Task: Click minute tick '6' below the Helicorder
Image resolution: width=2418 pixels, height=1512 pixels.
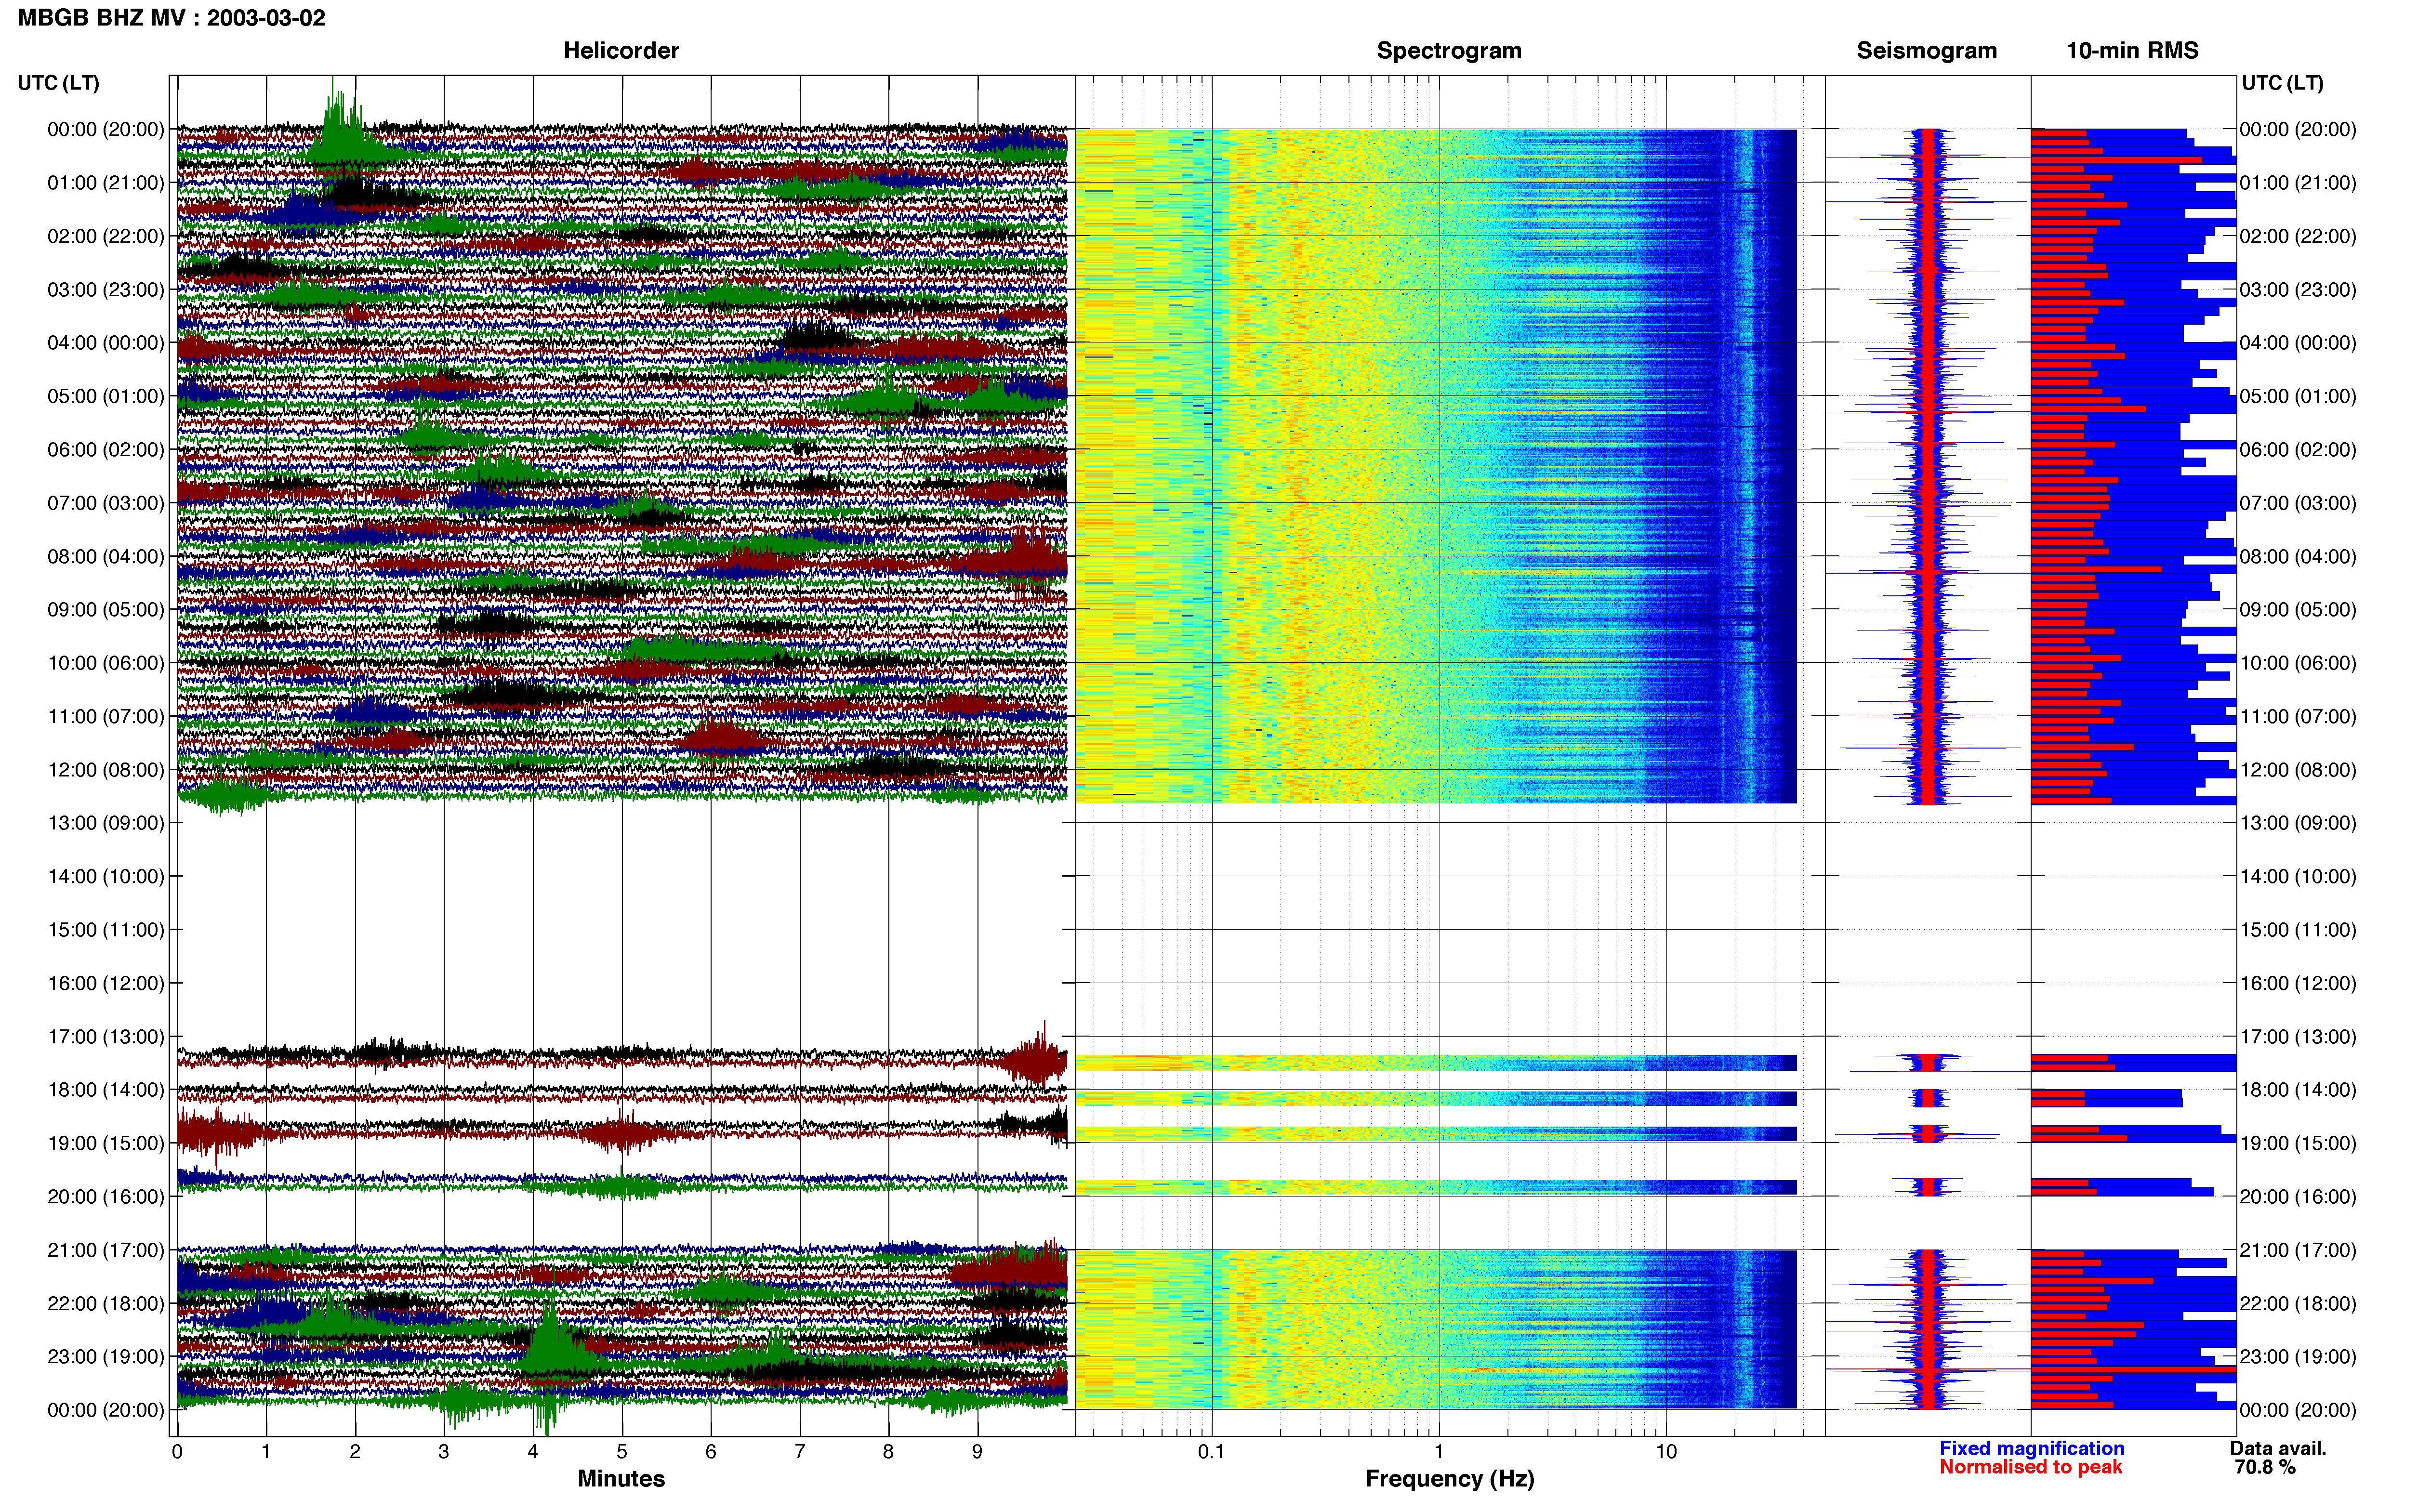Action: (x=711, y=1452)
